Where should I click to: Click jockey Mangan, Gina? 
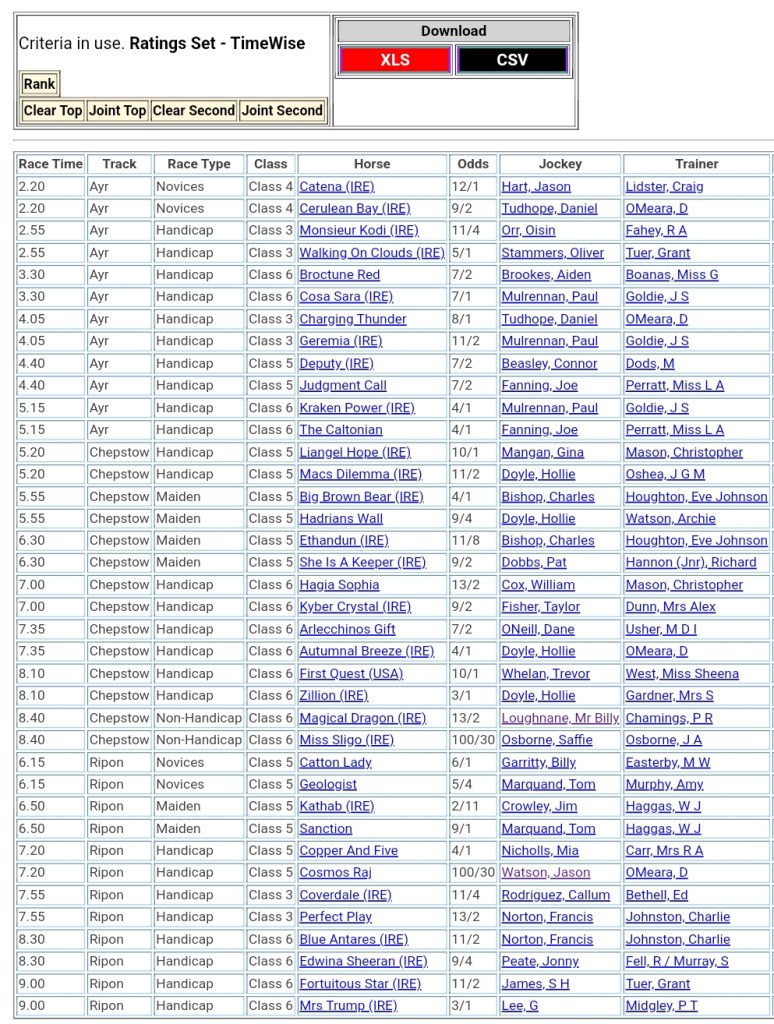(542, 452)
